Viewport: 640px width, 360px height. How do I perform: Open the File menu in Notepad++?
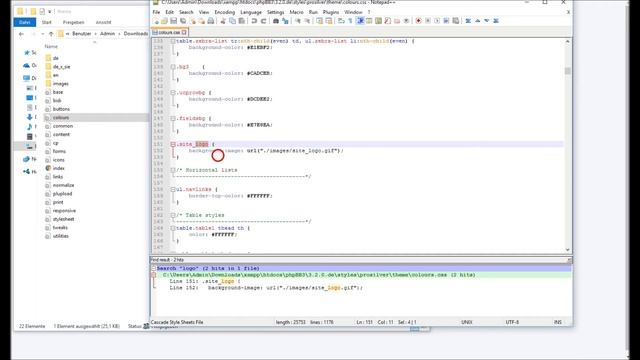[156, 12]
